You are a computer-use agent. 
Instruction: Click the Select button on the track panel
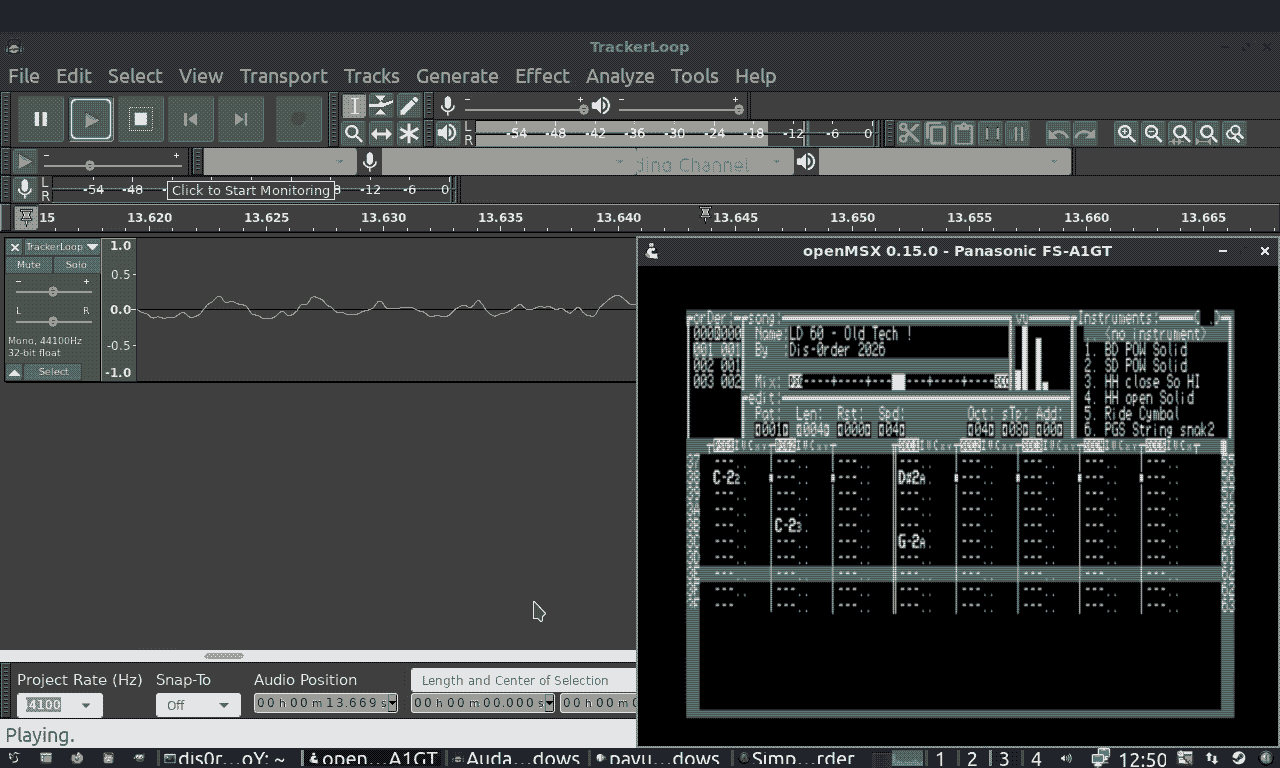(54, 372)
